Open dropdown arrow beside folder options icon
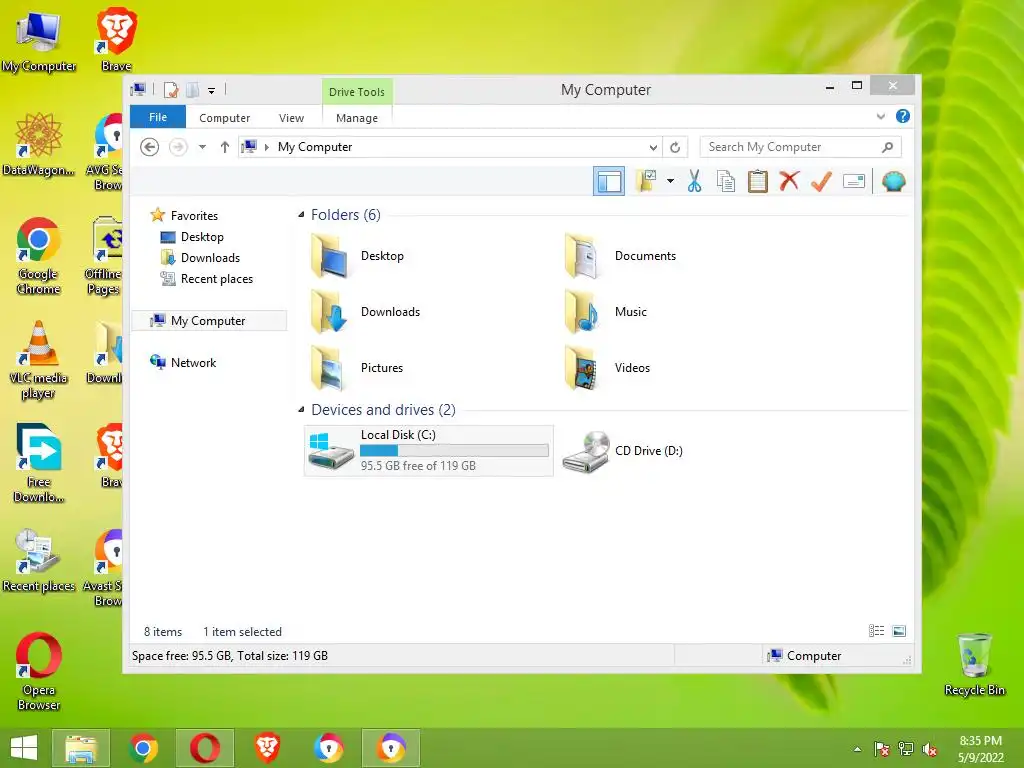The image size is (1024, 768). 670,181
